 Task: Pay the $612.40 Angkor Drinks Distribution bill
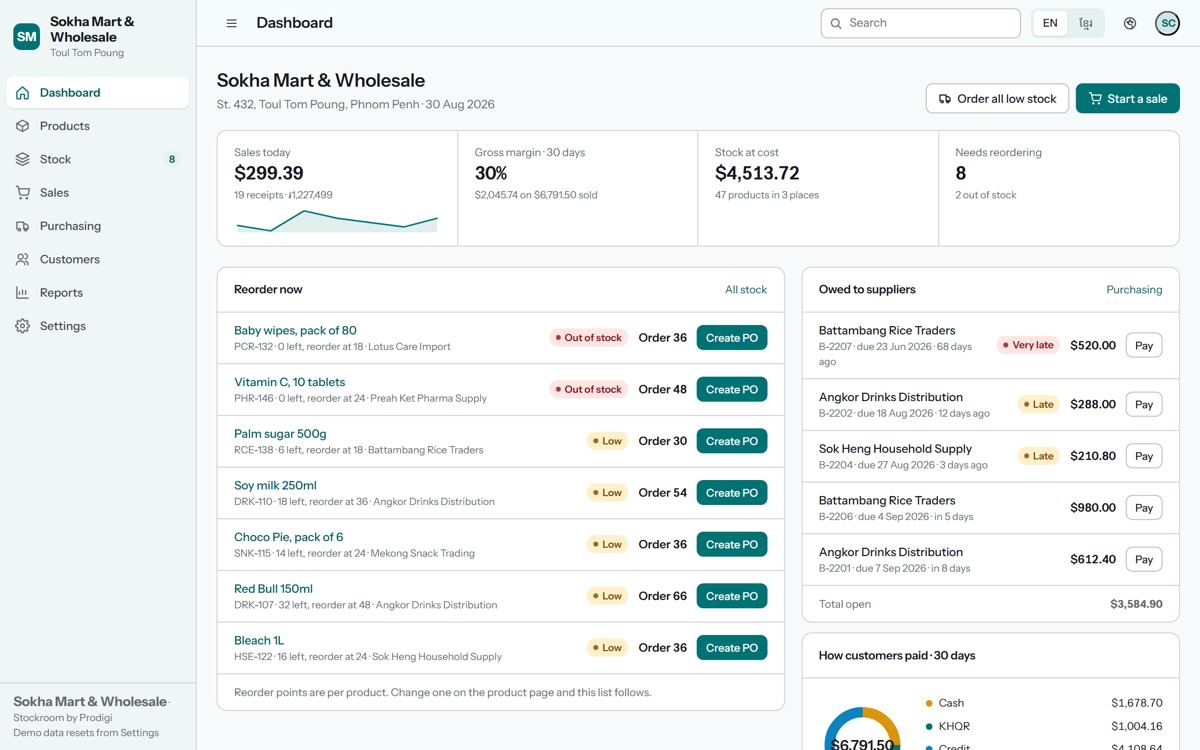click(1144, 559)
